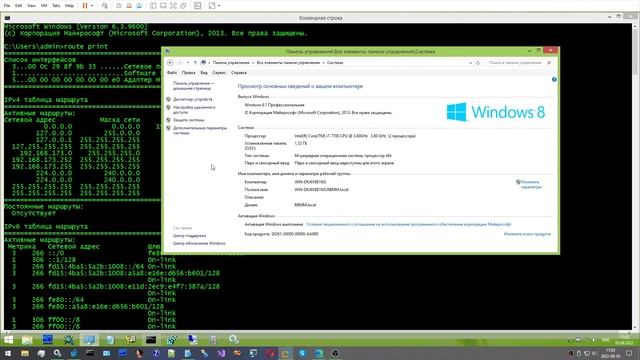Click the send Ctrl+Alt+Del toolbar icon

[x=105, y=6]
